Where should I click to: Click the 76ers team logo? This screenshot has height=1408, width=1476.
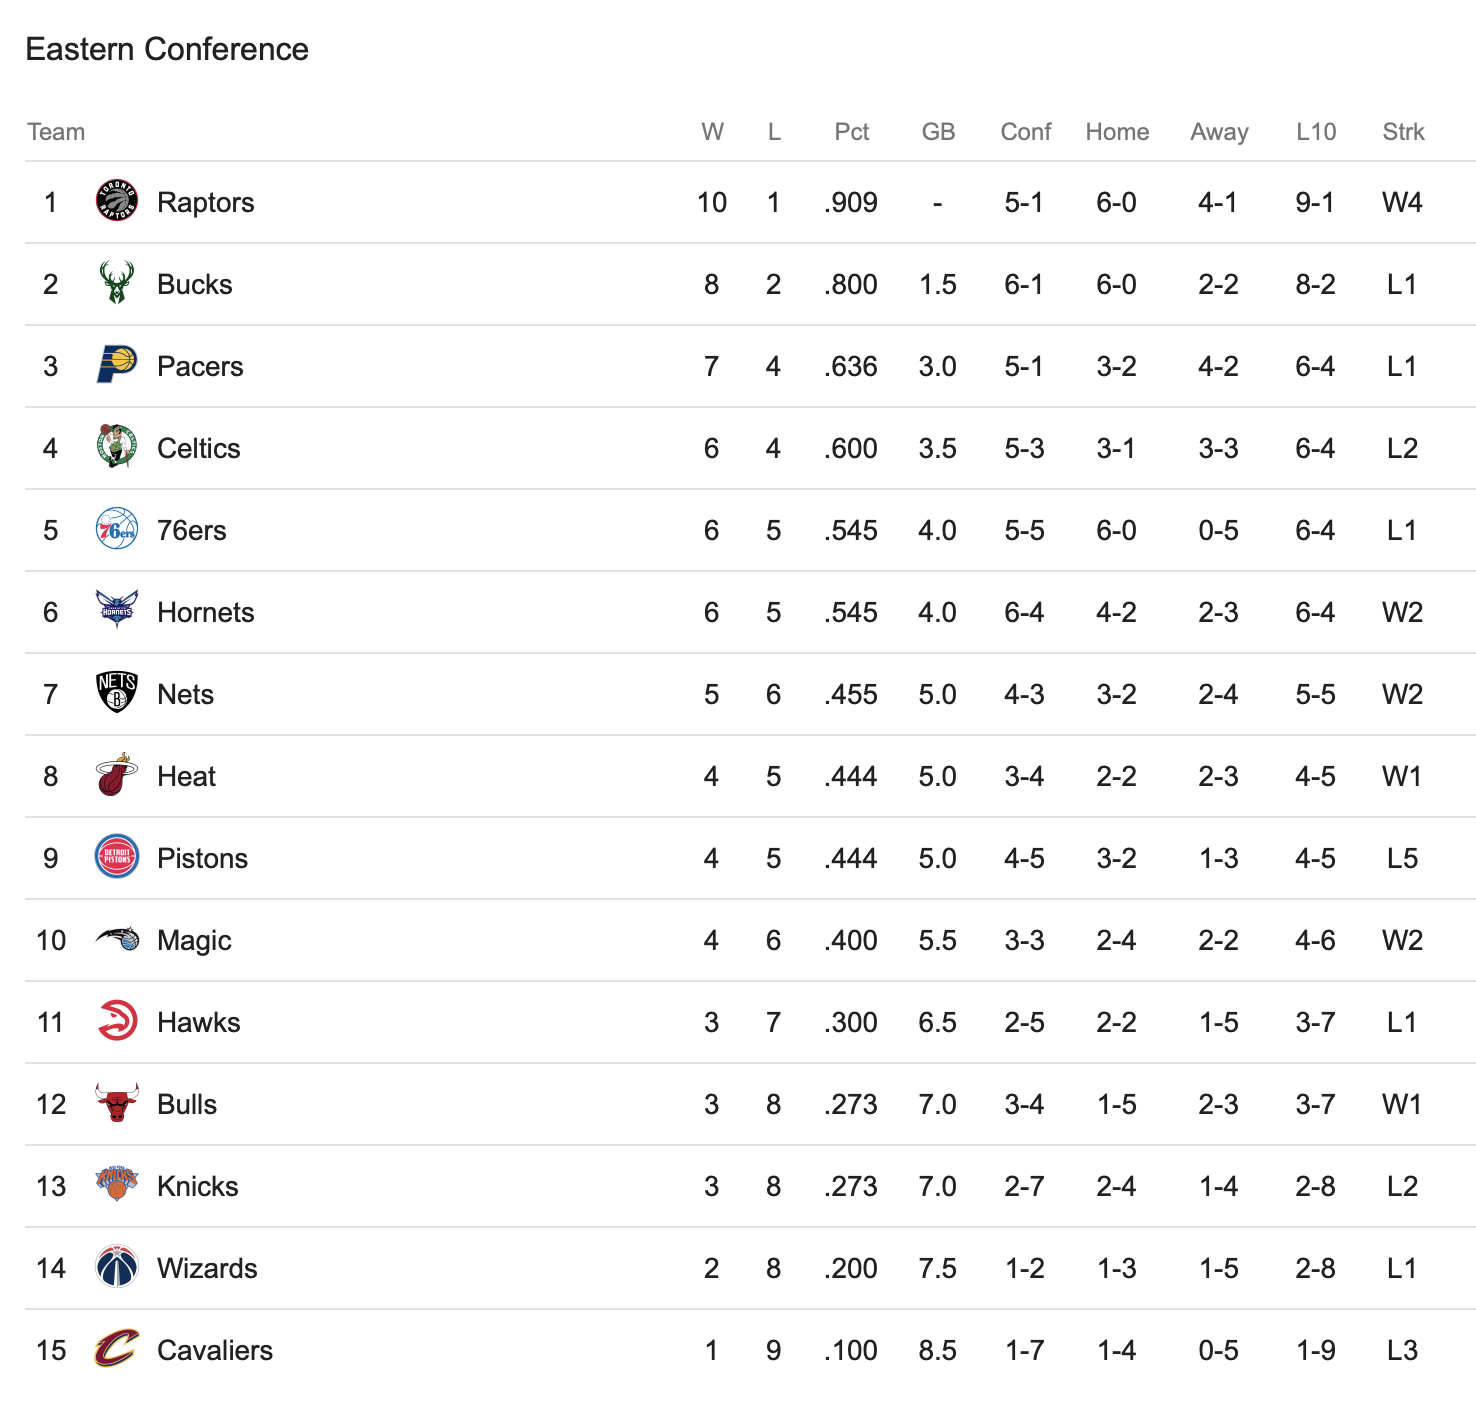116,529
